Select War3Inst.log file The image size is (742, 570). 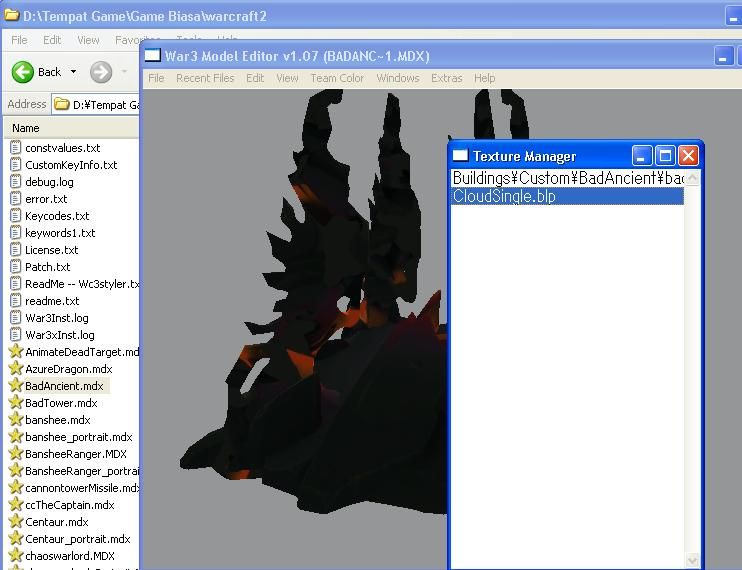tap(57, 318)
